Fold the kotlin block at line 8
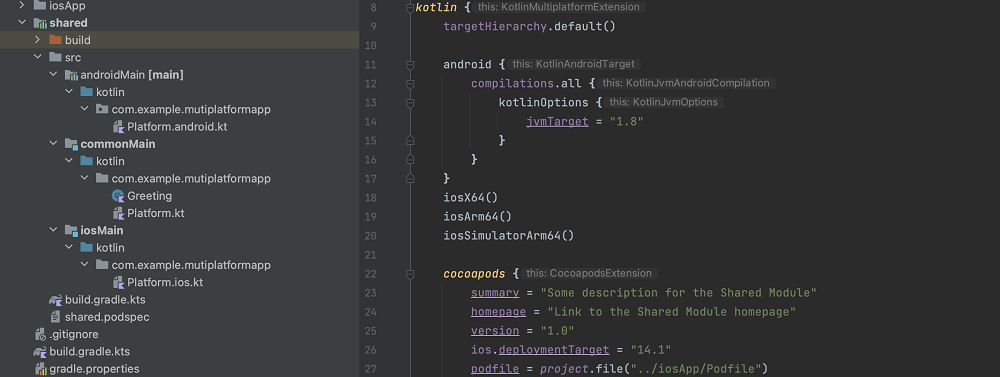Screen dimensions: 1000x377 tap(410, 8)
